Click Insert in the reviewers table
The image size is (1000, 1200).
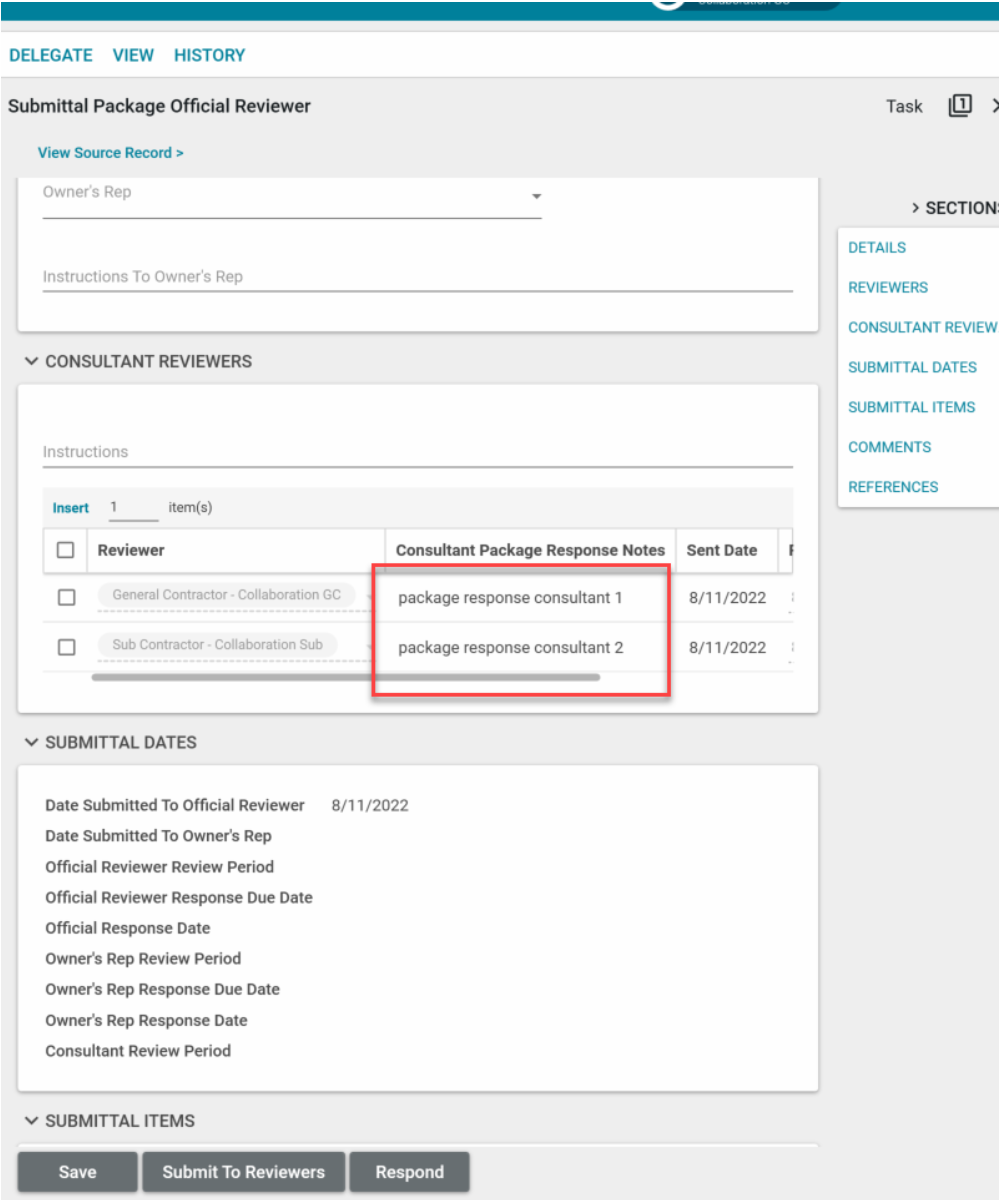[70, 508]
